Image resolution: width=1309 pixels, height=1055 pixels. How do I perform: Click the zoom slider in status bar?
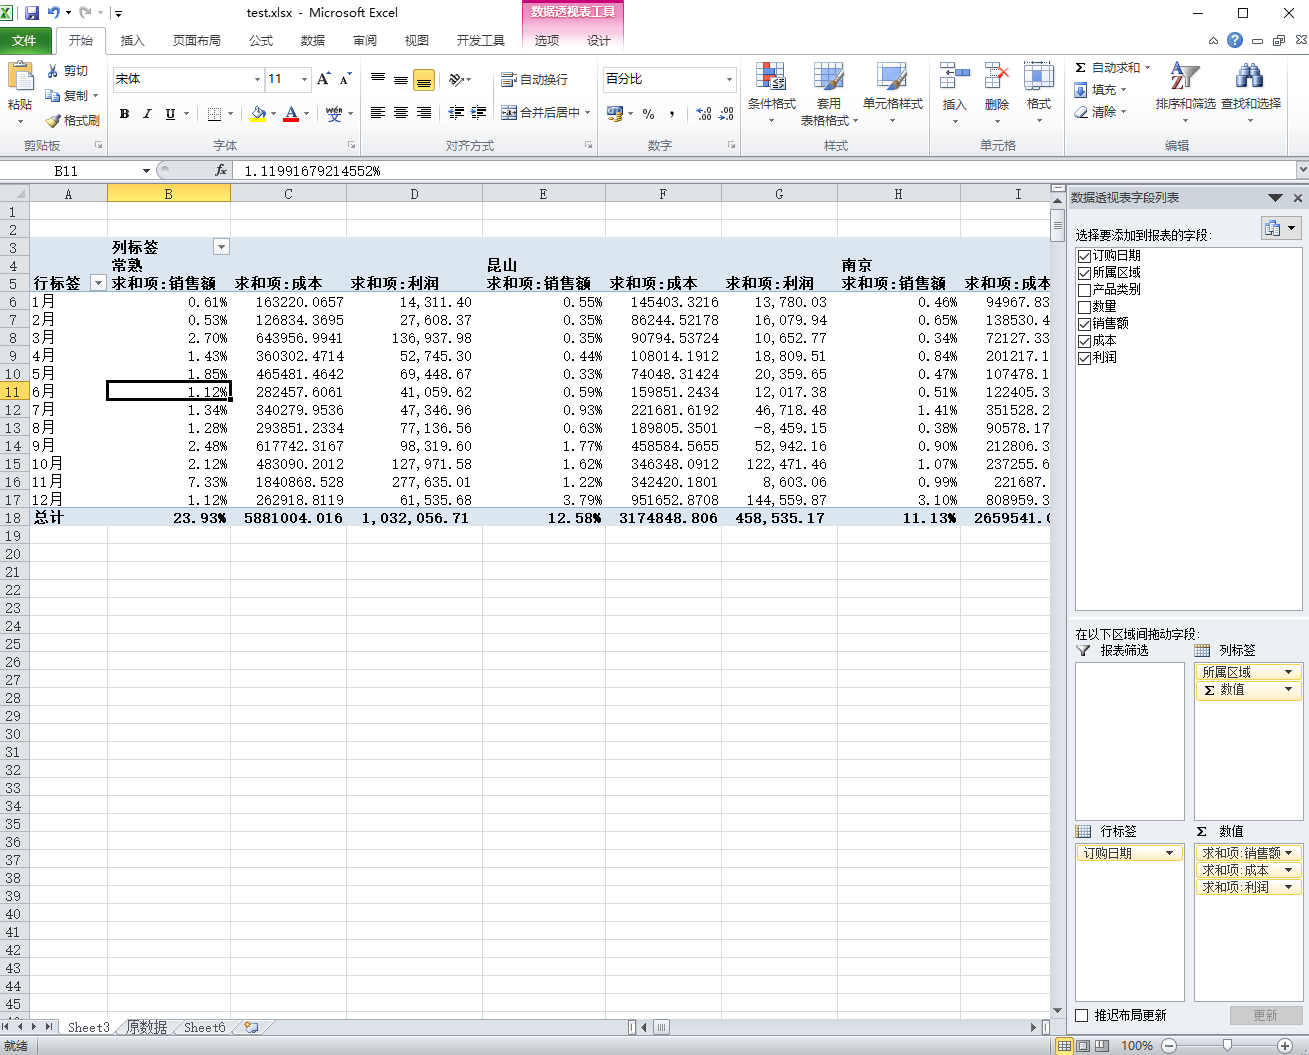click(1227, 1045)
